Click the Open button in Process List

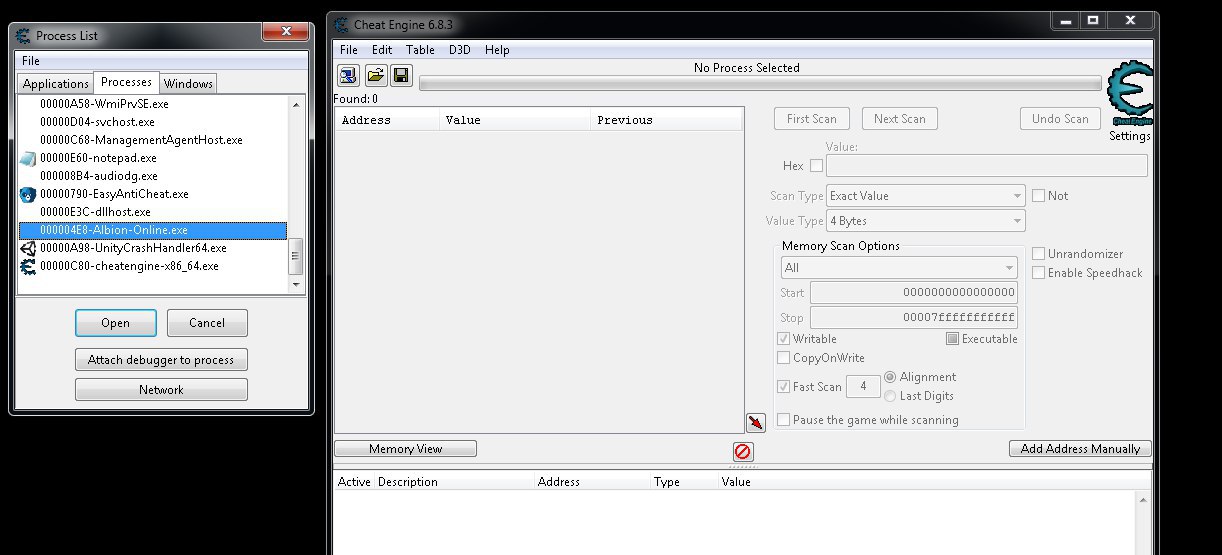point(116,323)
